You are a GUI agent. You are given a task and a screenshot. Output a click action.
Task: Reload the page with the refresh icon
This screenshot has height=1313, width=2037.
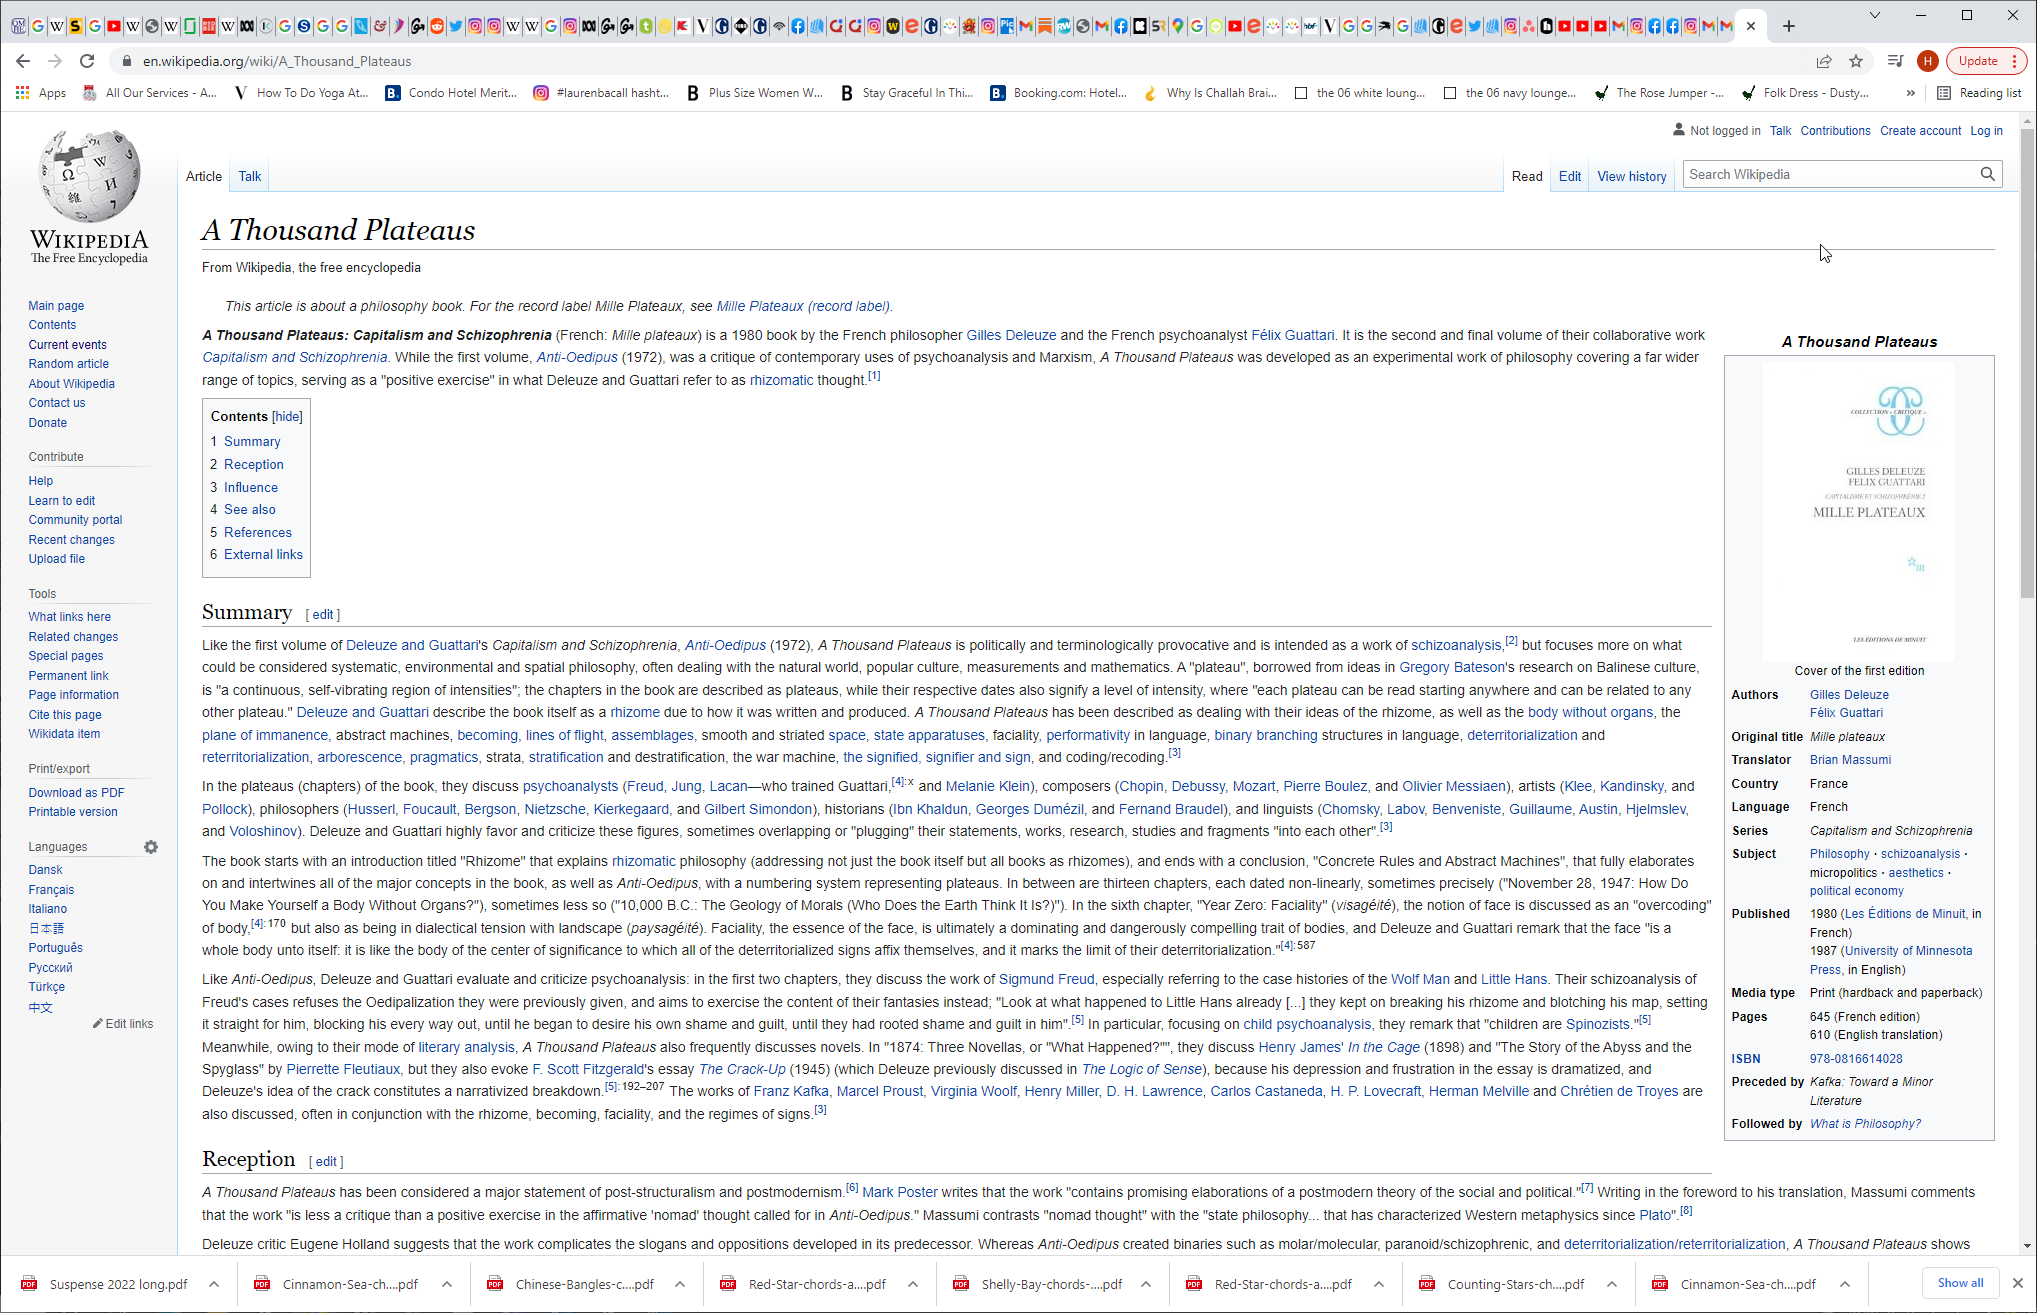(x=87, y=61)
